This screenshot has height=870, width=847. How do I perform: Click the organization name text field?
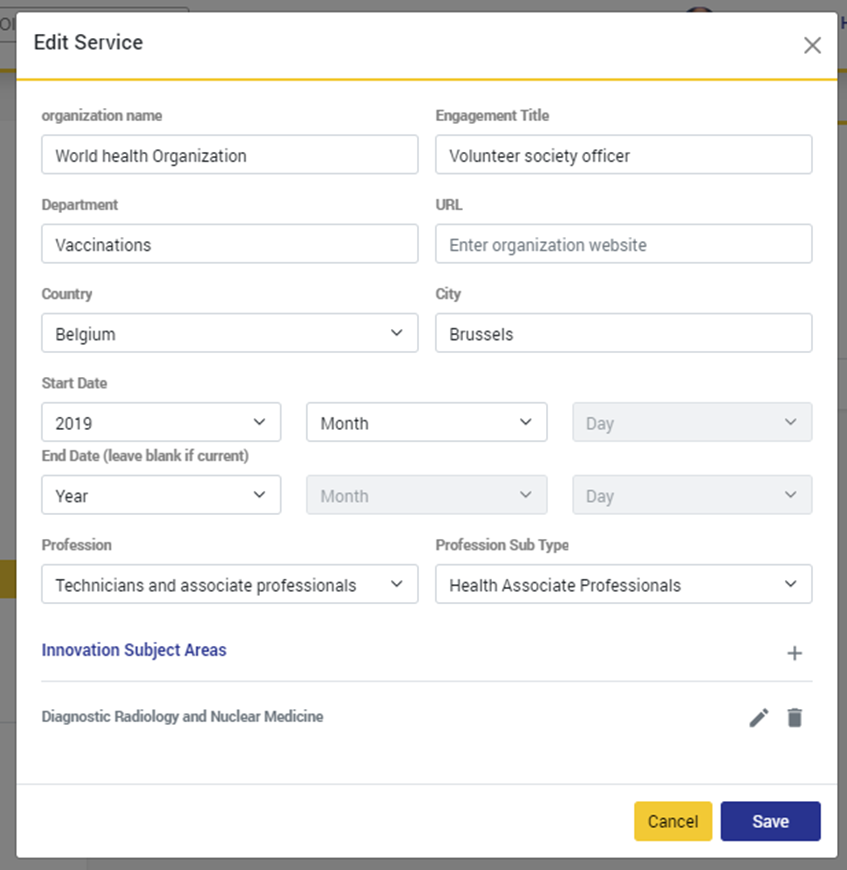coord(229,155)
